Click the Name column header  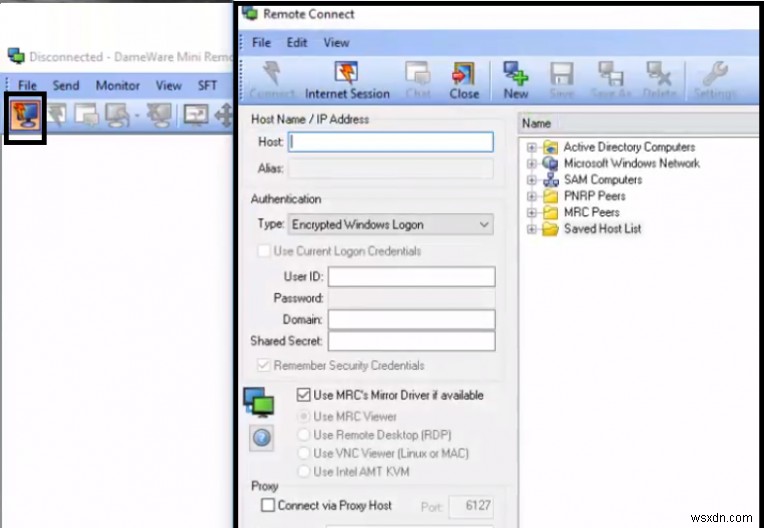(x=638, y=123)
